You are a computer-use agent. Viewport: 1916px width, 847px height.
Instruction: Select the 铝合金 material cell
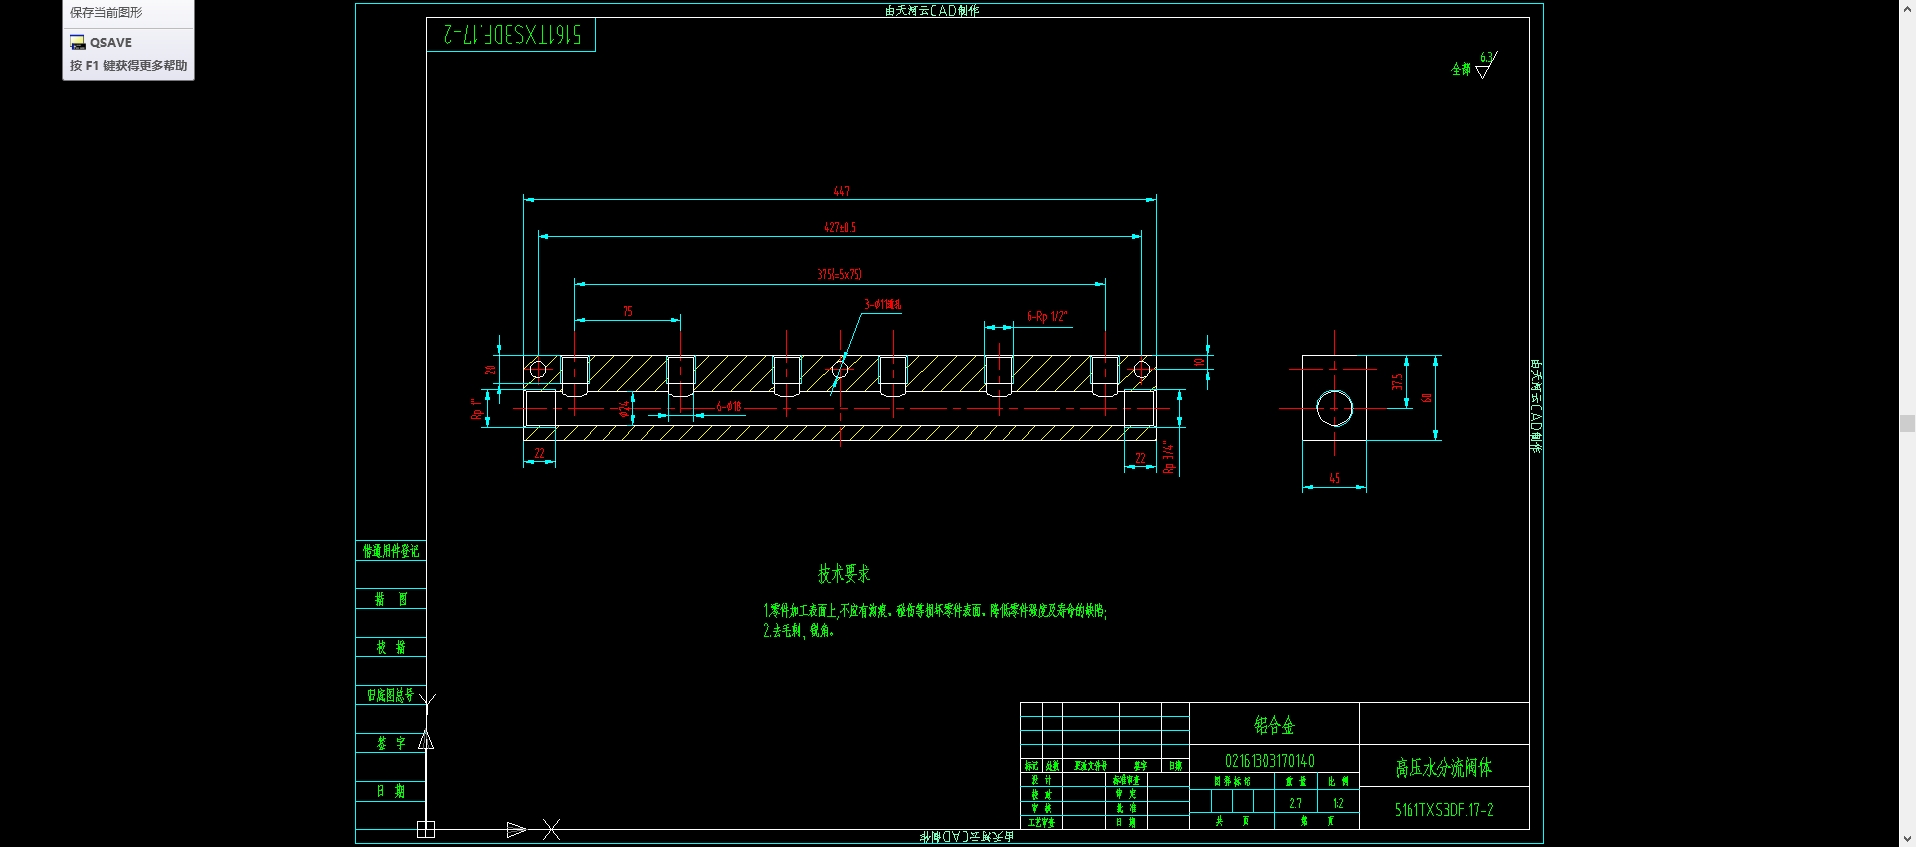(x=1274, y=725)
